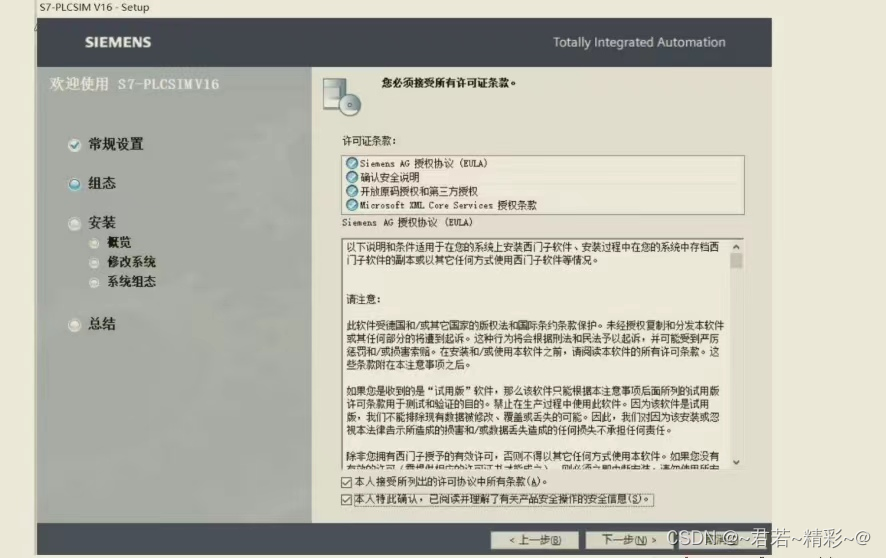Click icon beside Microsoft XML Core Services entry

(x=352, y=204)
